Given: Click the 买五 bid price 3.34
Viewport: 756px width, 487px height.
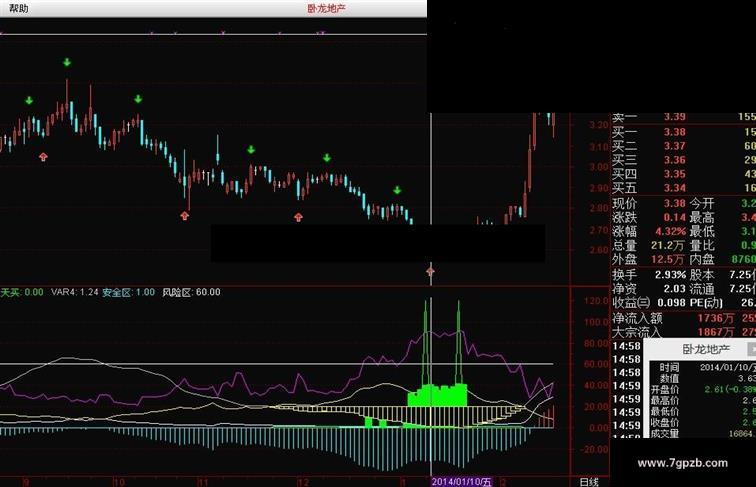Looking at the screenshot, I should click(675, 188).
